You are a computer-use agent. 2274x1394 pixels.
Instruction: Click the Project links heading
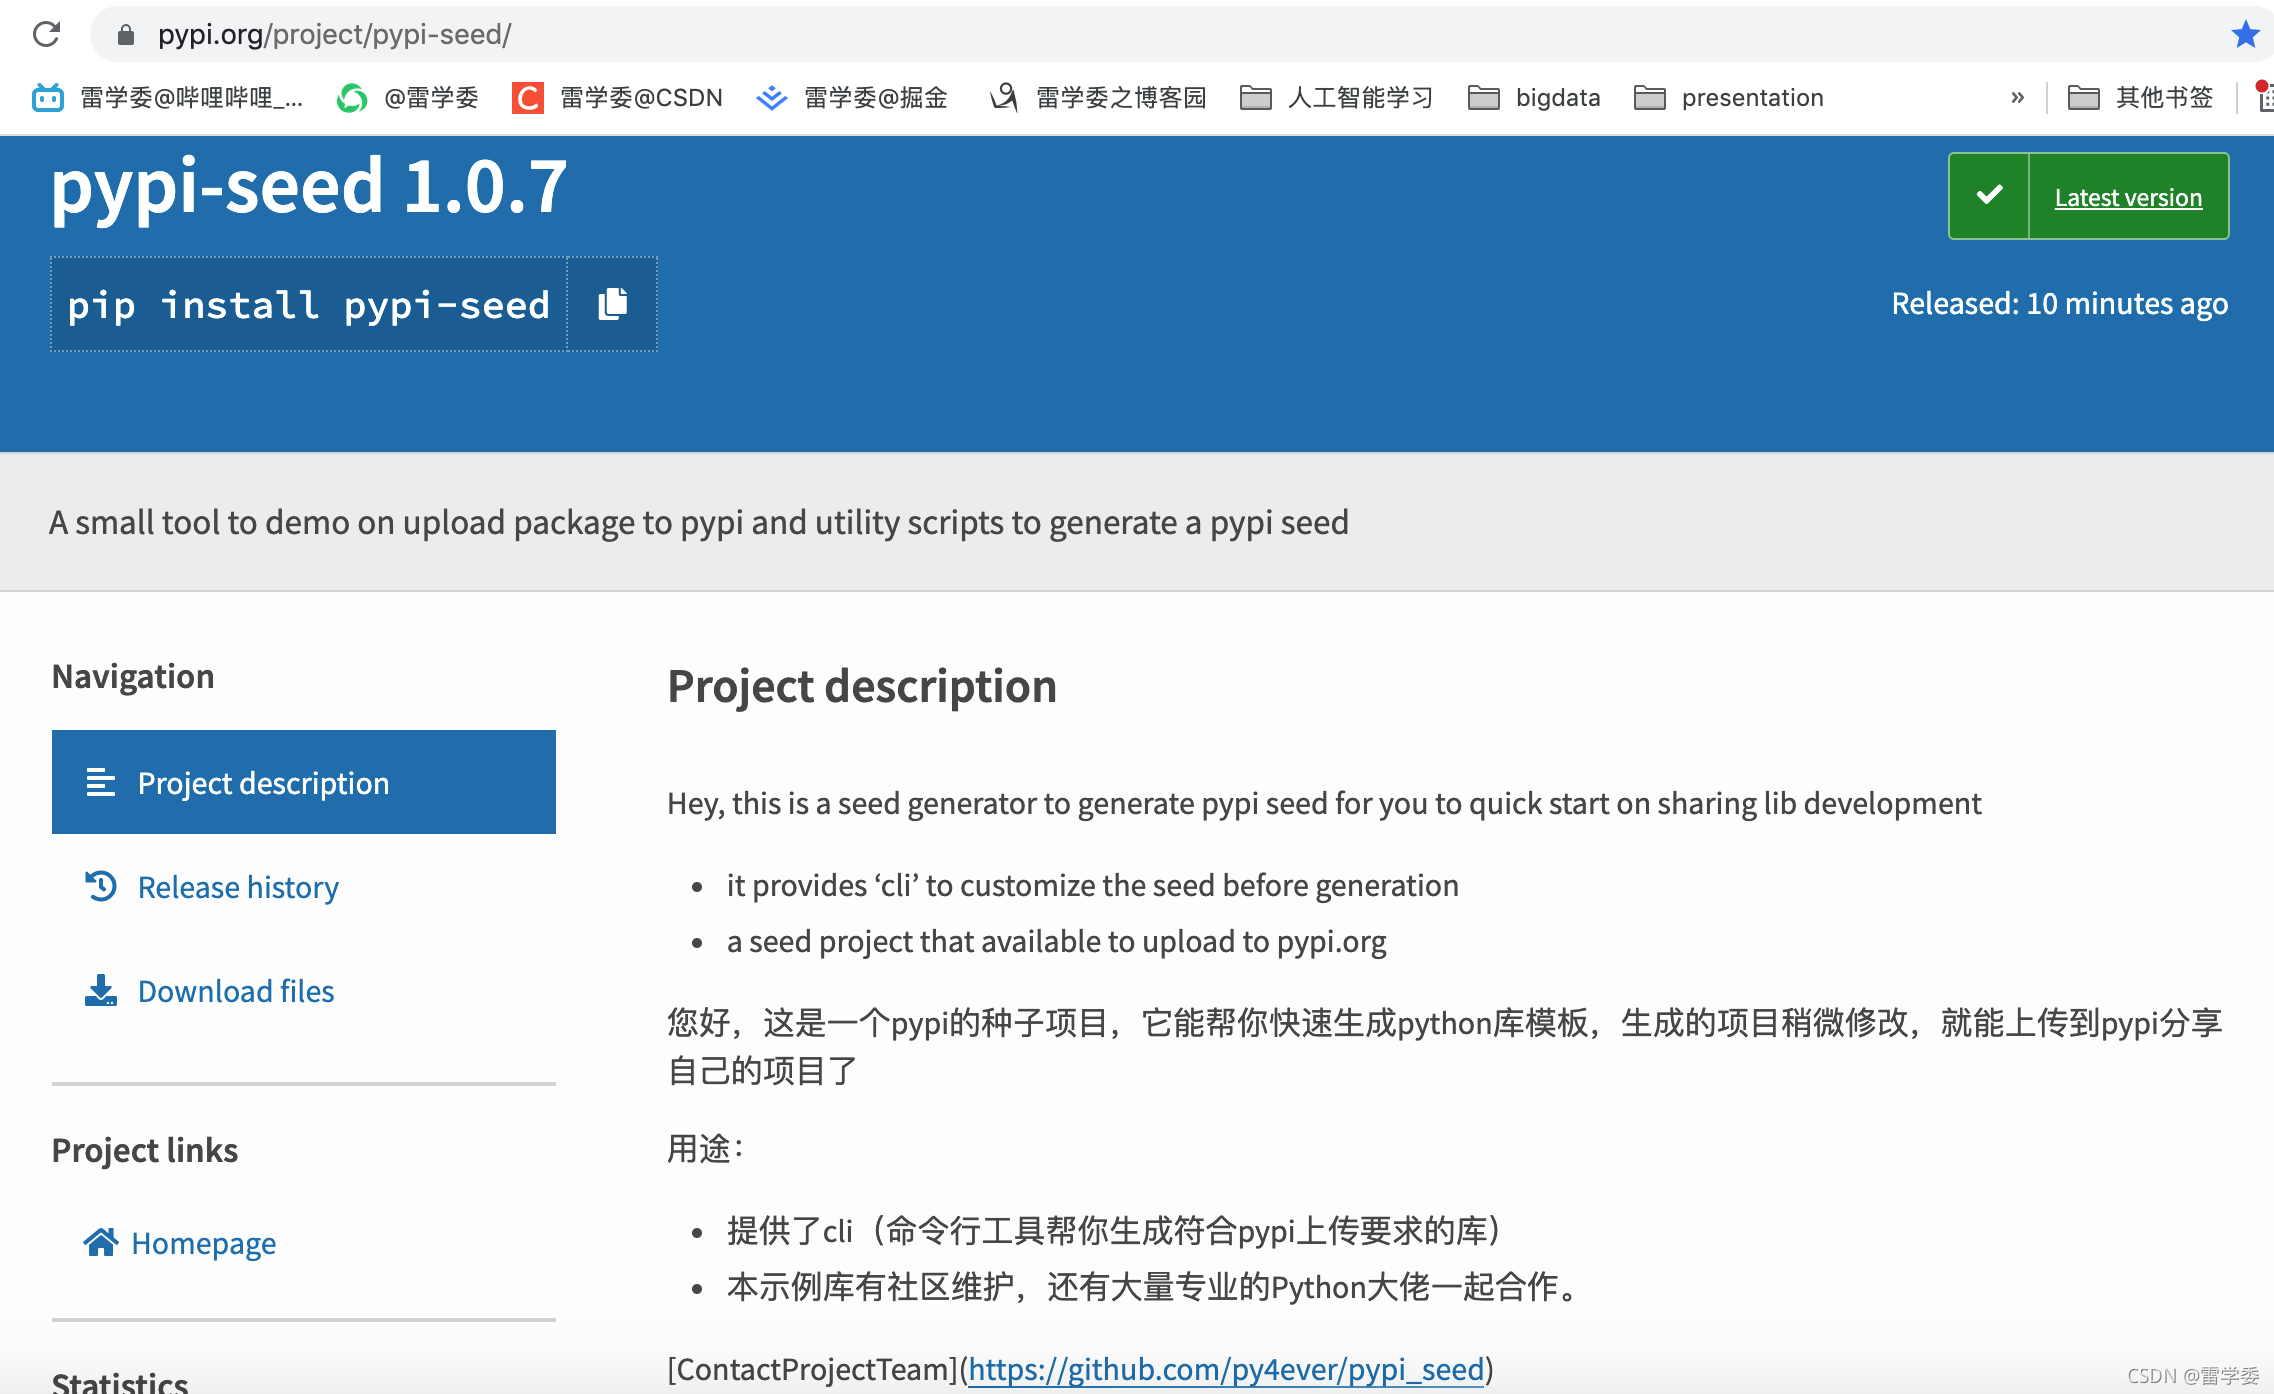pos(145,1150)
